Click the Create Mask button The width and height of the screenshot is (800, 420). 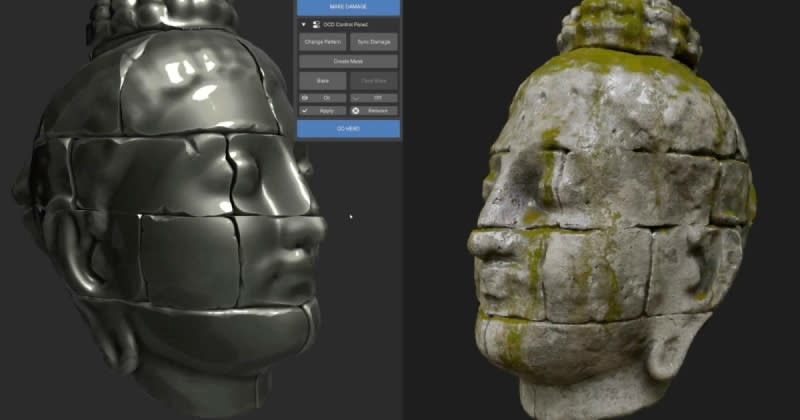coord(348,61)
